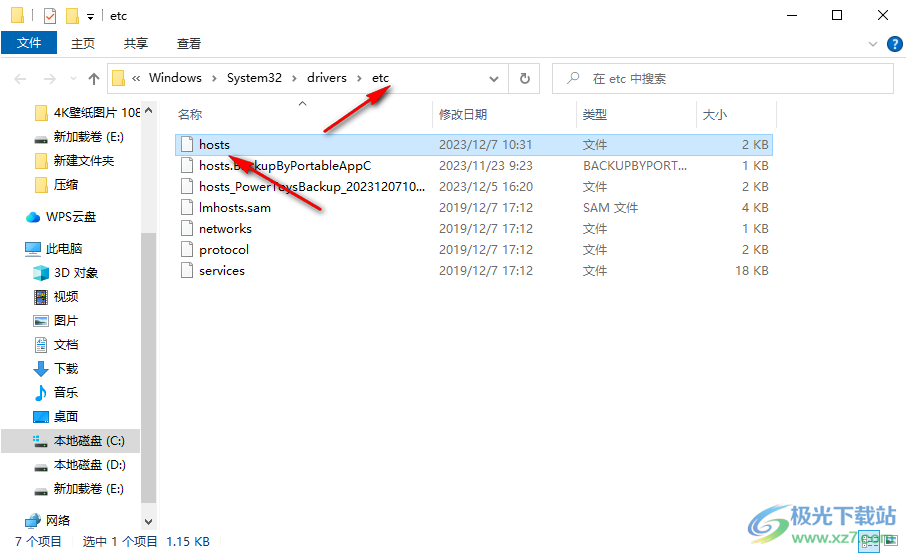Select the networks file icon
This screenshot has height=554, width=907.
point(186,228)
